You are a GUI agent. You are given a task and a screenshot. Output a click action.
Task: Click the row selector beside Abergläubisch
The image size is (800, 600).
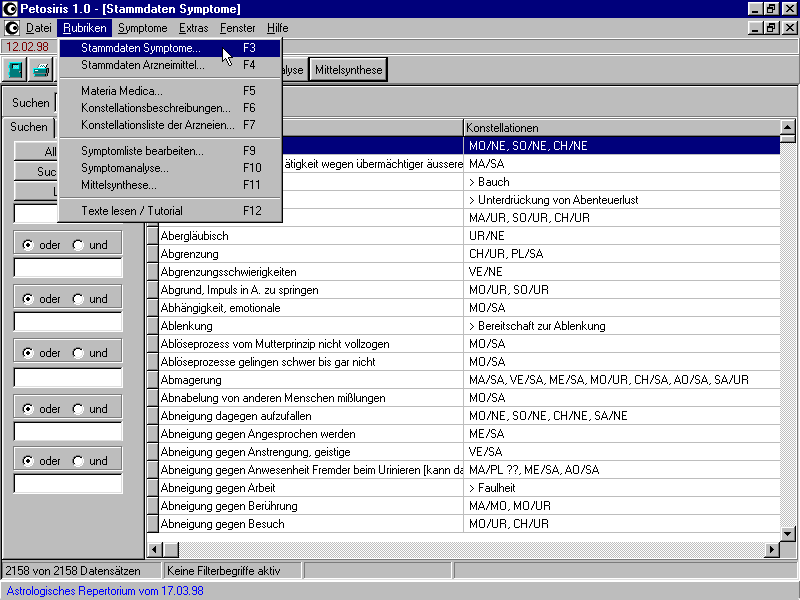point(152,236)
